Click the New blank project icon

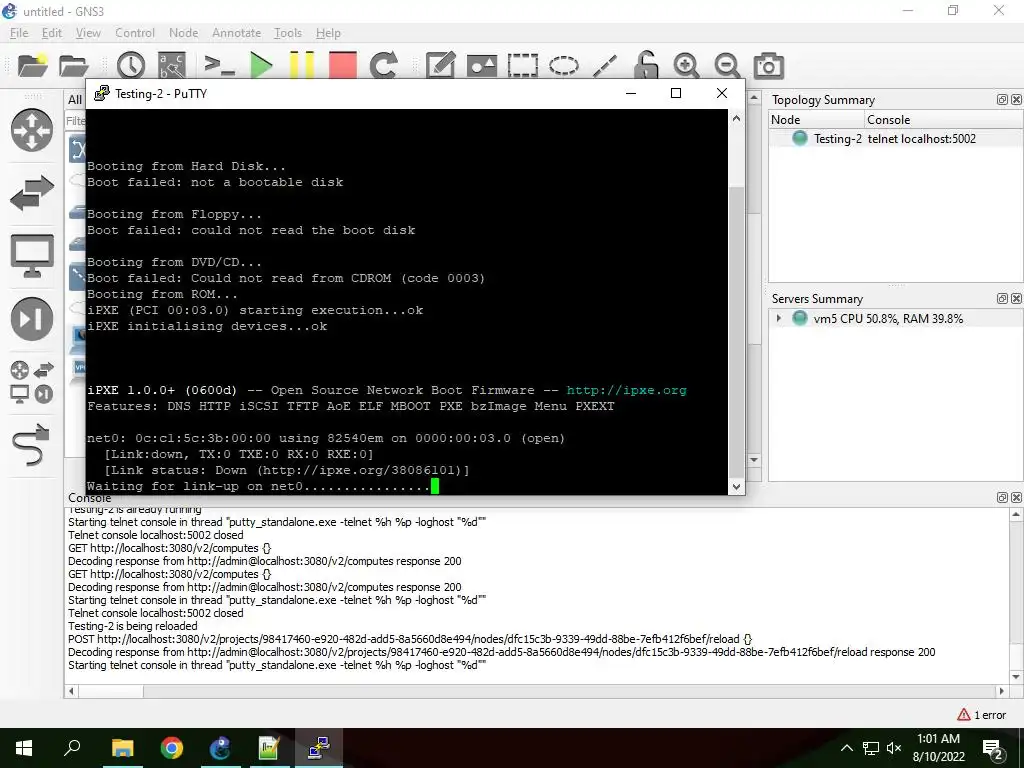click(33, 65)
